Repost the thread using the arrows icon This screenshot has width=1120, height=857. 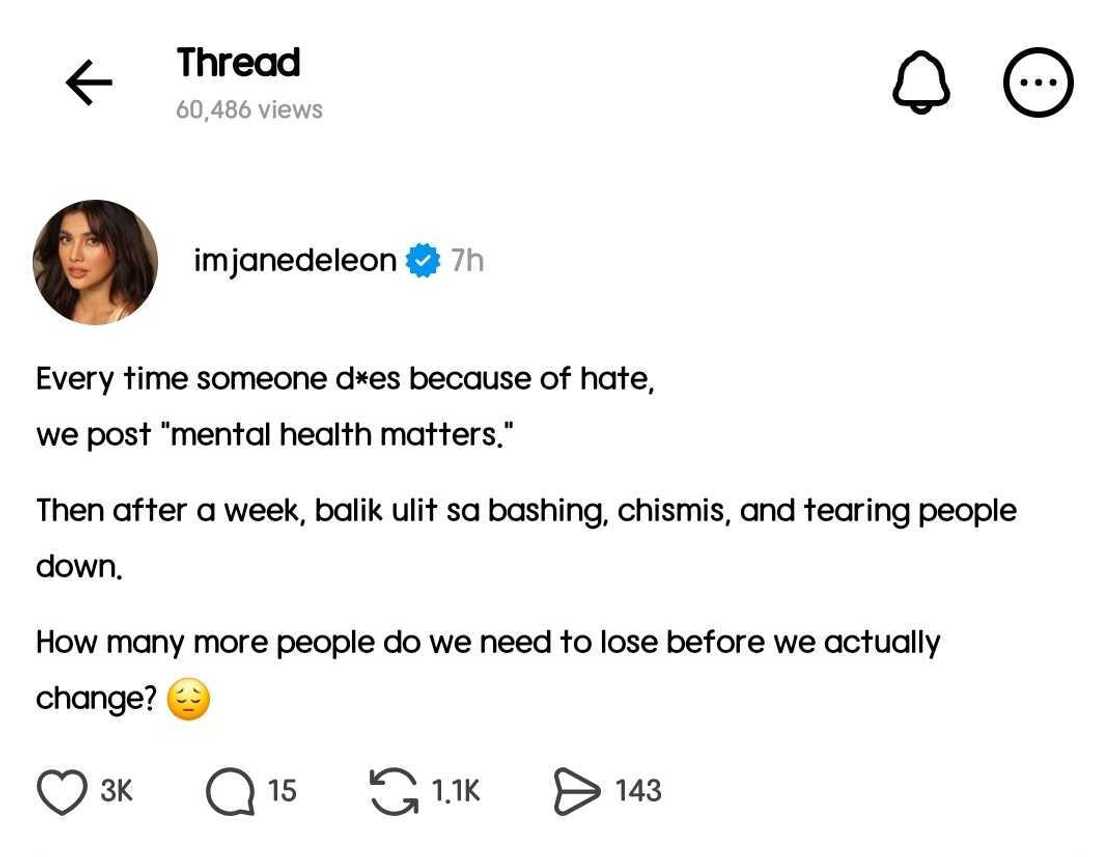tap(393, 791)
